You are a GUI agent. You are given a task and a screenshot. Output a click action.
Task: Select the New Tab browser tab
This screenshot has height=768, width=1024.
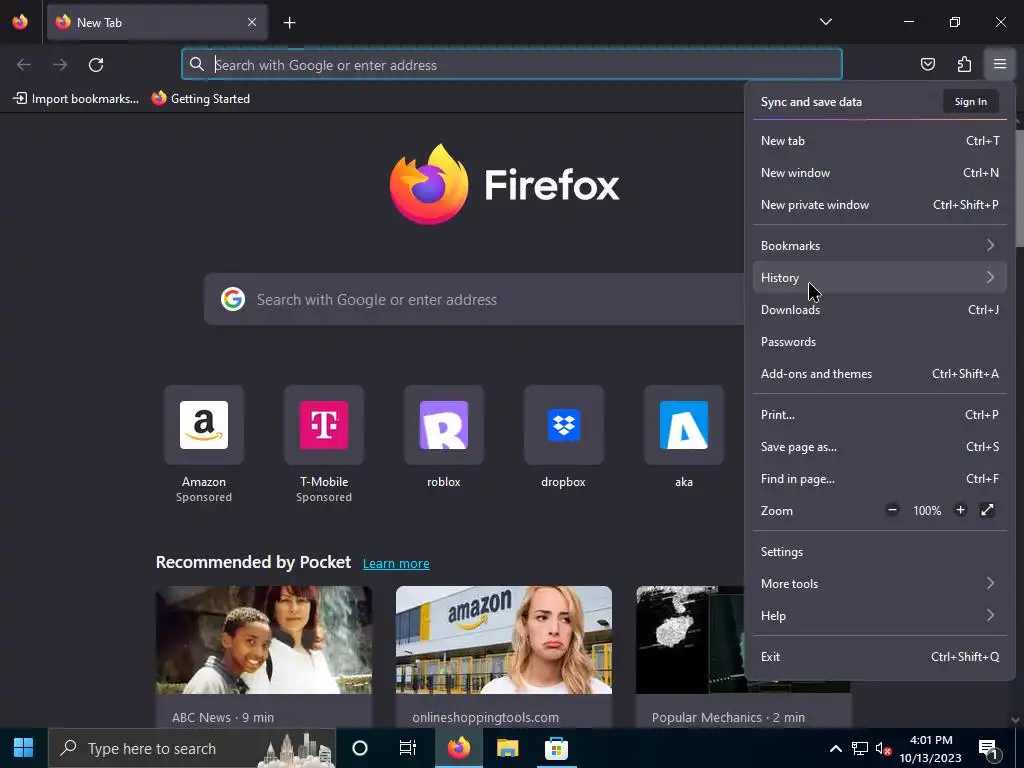pyautogui.click(x=157, y=22)
